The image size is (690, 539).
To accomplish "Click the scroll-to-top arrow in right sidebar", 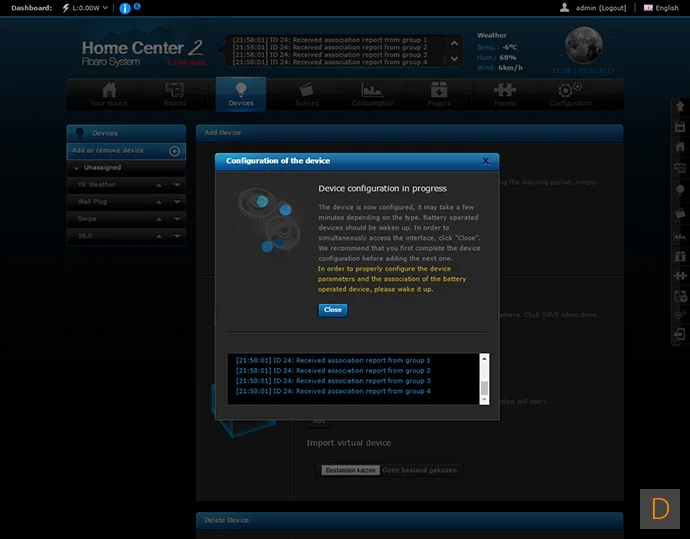I will coord(680,106).
